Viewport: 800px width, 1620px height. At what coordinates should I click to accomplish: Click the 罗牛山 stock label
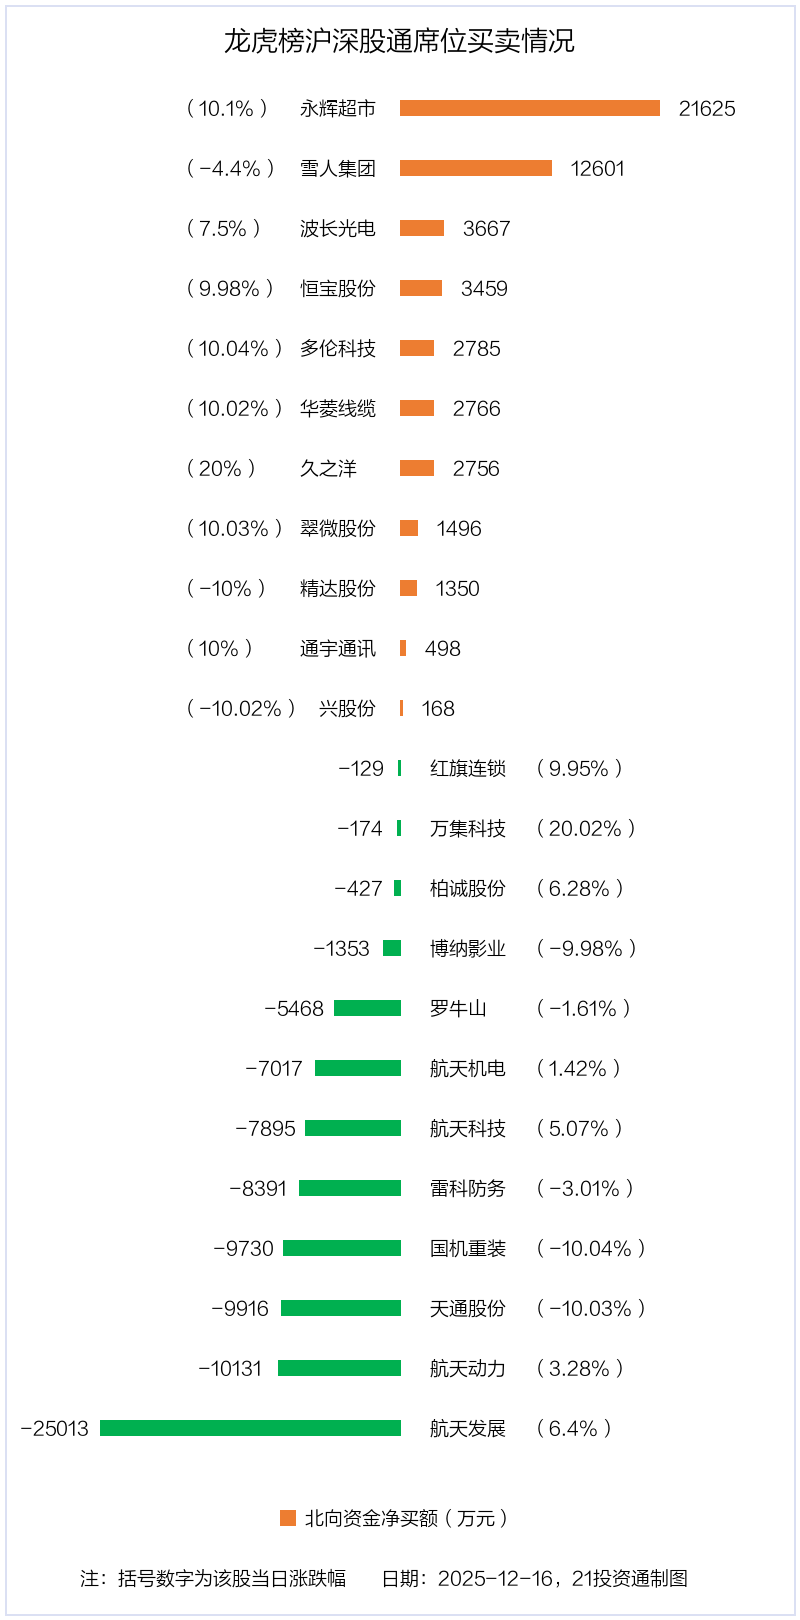[458, 1008]
